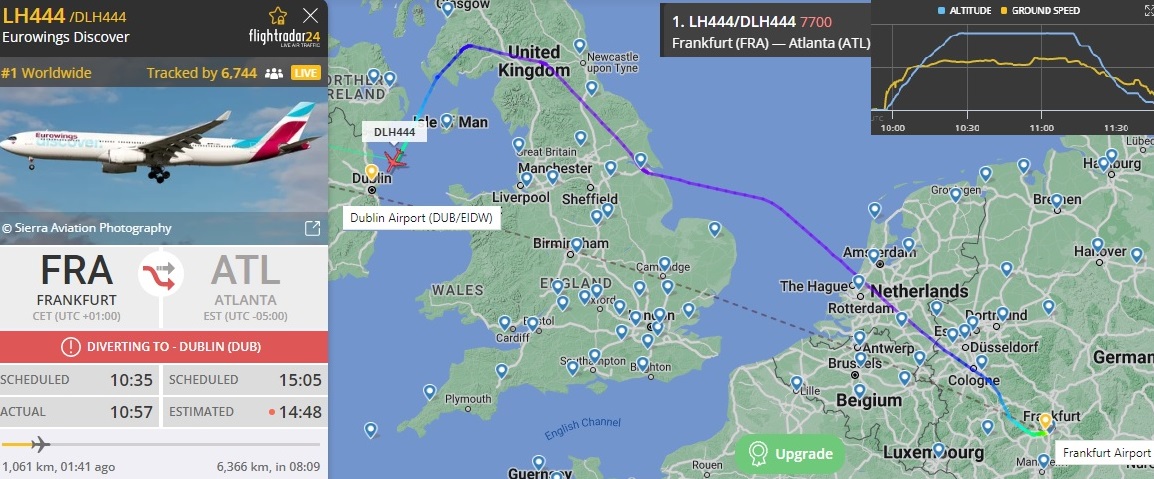Add LH444 to favorites with star icon
The height and width of the screenshot is (479, 1154).
tap(278, 15)
